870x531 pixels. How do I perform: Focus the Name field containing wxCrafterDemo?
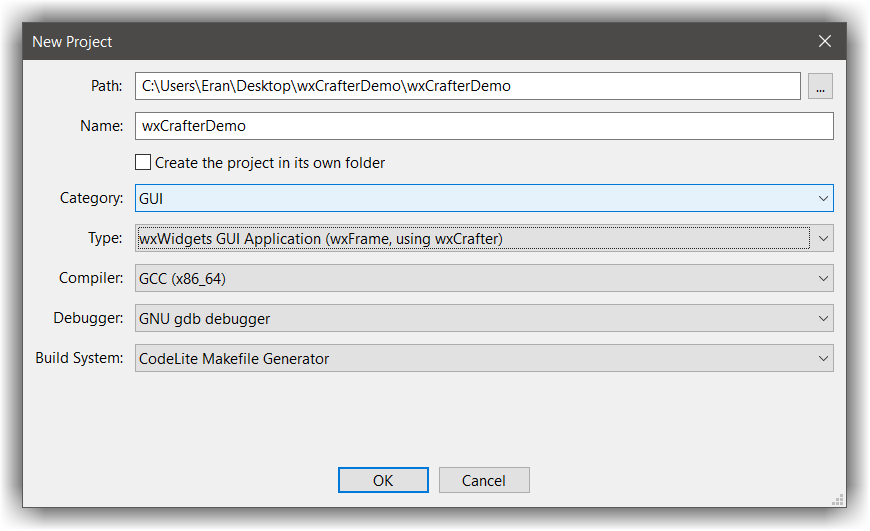[x=484, y=126]
